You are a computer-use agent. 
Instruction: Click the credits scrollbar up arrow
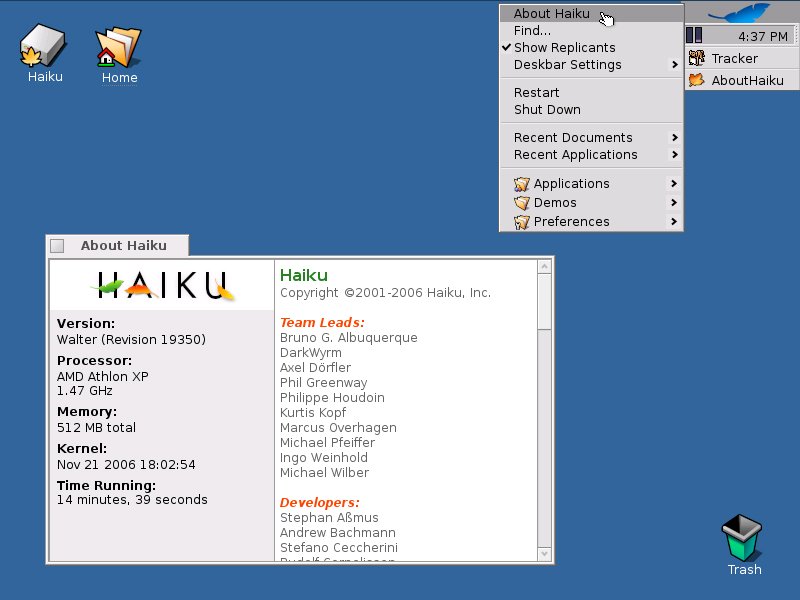coord(544,267)
